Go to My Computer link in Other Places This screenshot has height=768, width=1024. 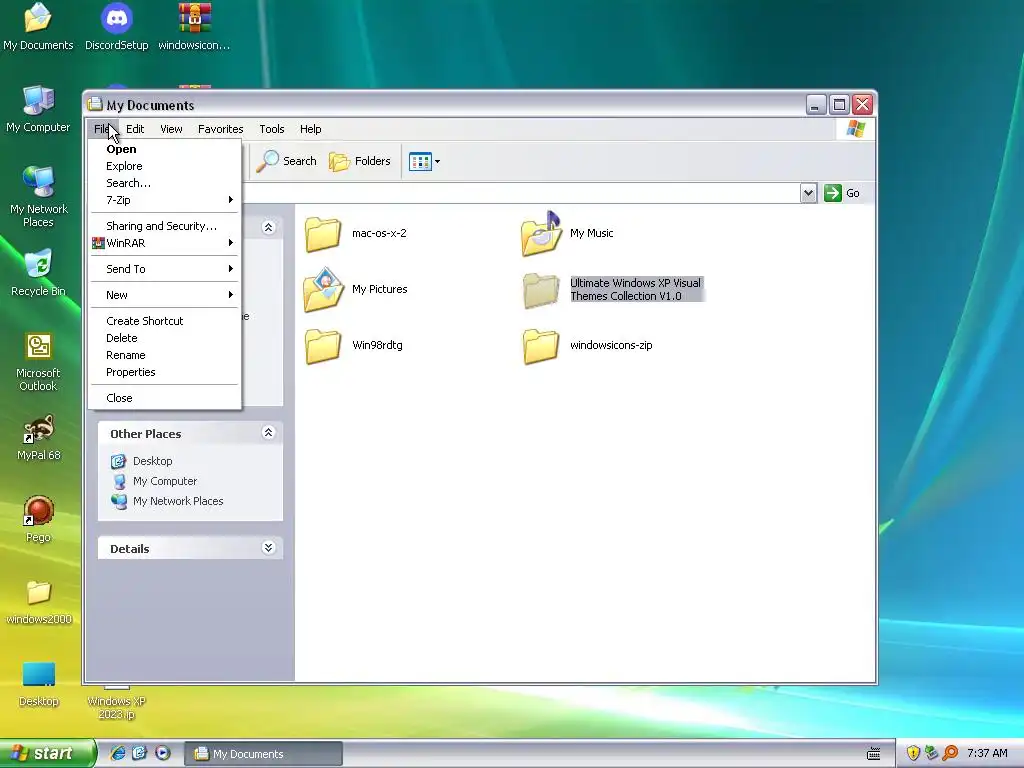165,481
